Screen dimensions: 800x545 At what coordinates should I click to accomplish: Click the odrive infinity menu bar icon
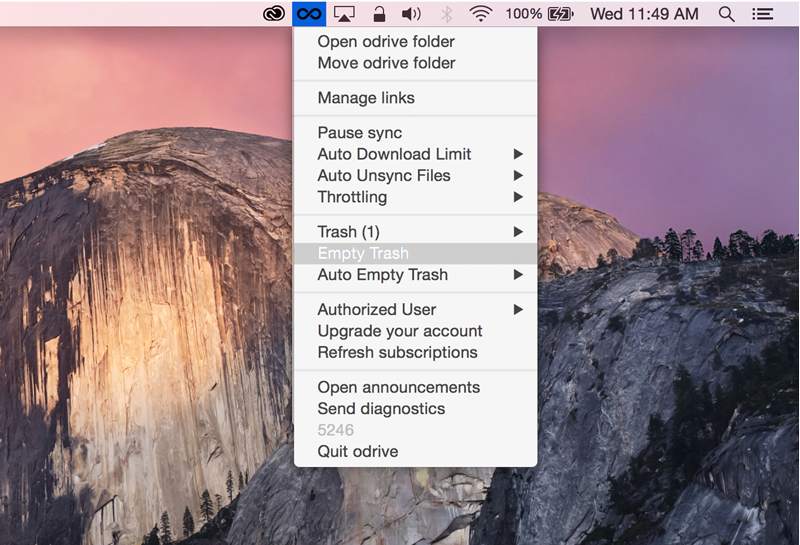tap(309, 14)
